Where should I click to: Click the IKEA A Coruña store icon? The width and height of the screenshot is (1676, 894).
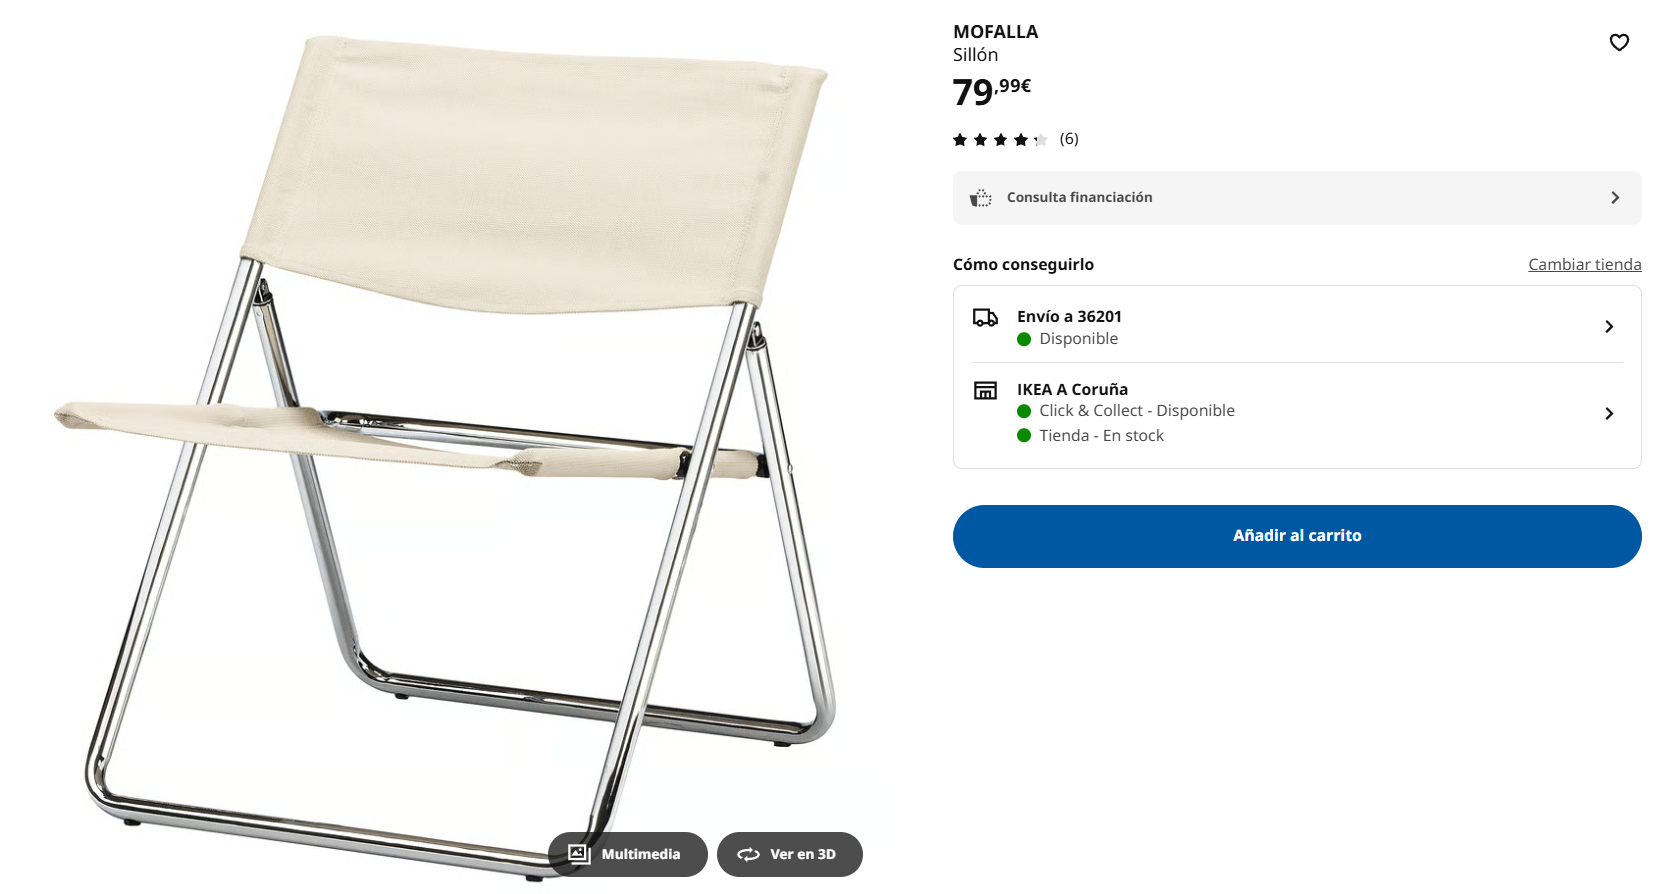tap(985, 390)
